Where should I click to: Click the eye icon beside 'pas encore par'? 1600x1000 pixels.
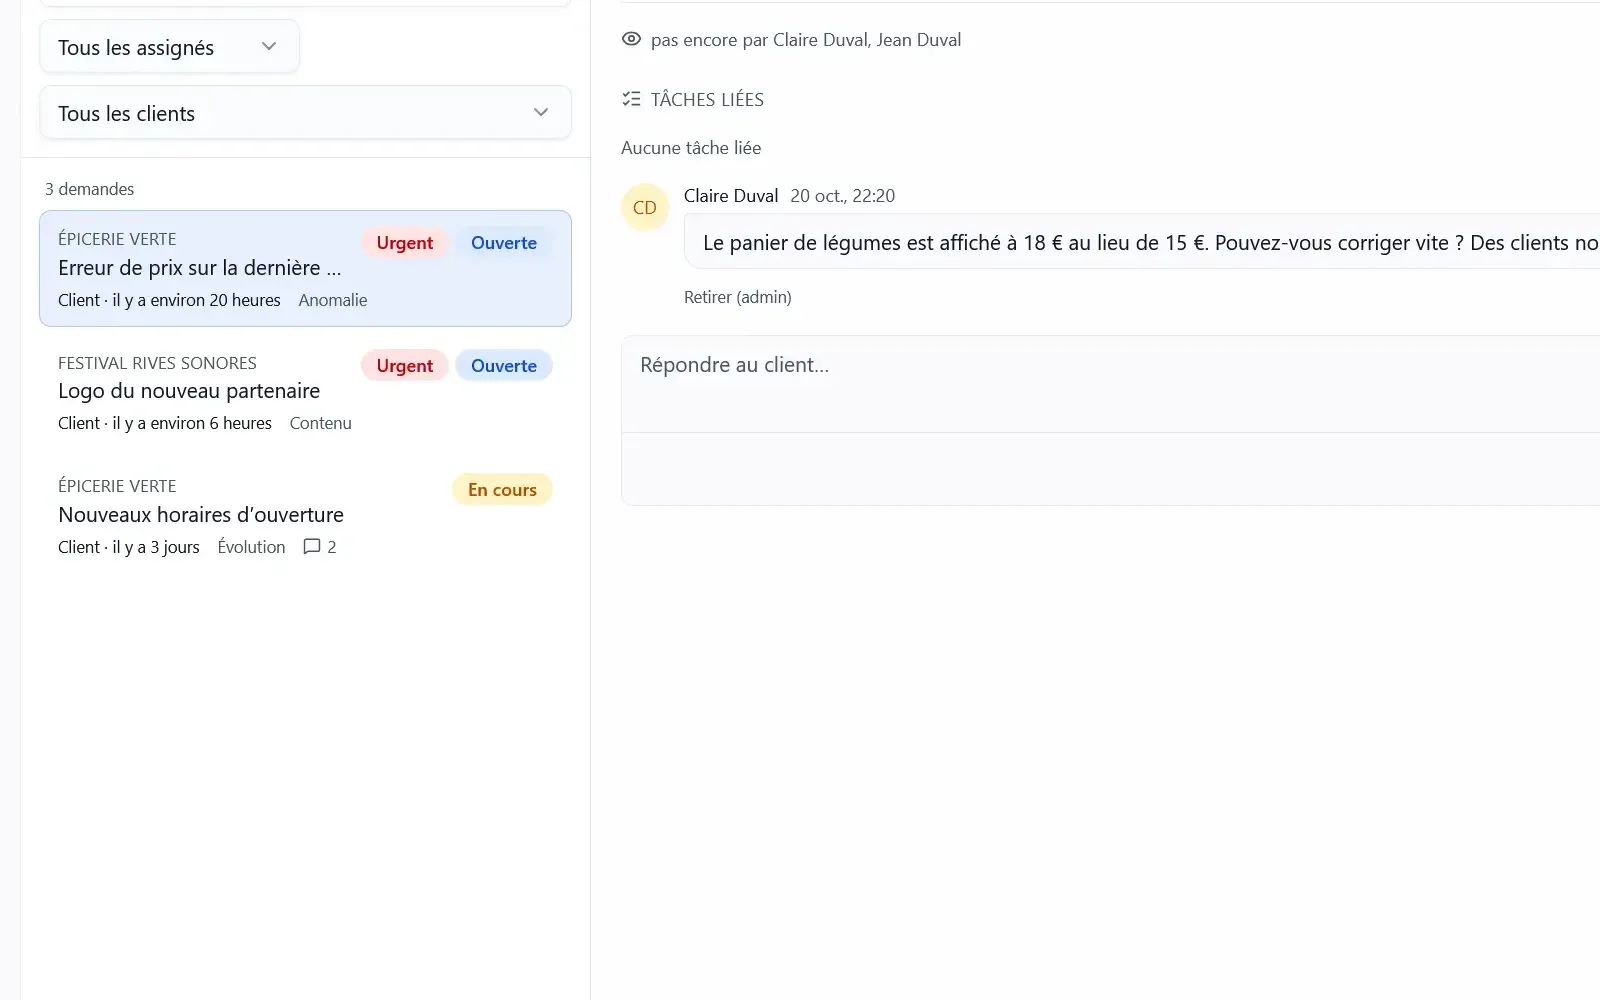pyautogui.click(x=631, y=40)
